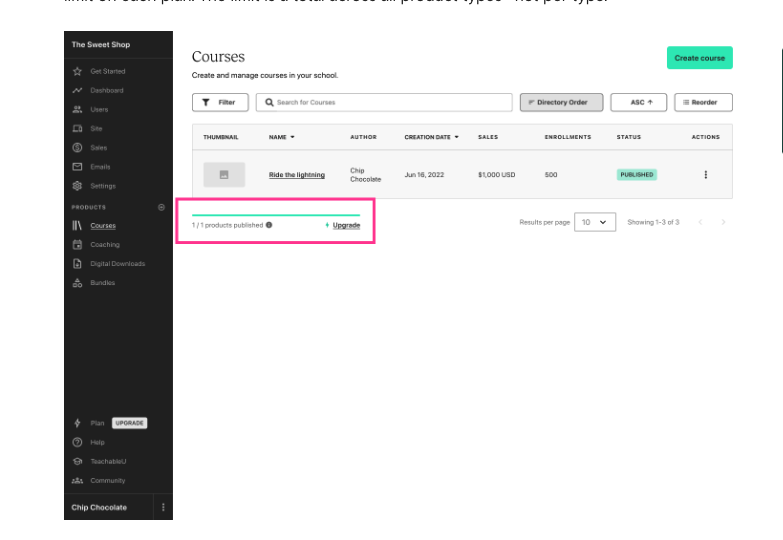
Task: Go to the next results page
Action: 723,222
